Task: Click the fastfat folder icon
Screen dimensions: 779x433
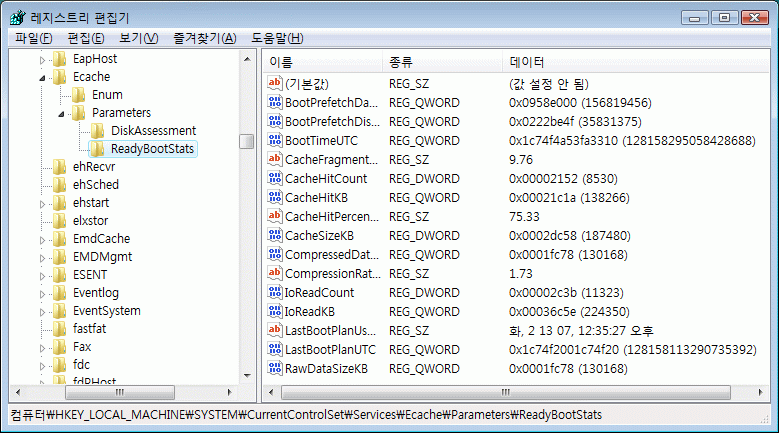Action: (x=60, y=329)
